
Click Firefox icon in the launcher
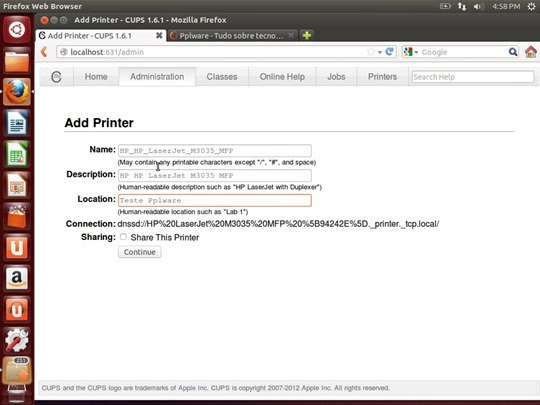[x=17, y=92]
